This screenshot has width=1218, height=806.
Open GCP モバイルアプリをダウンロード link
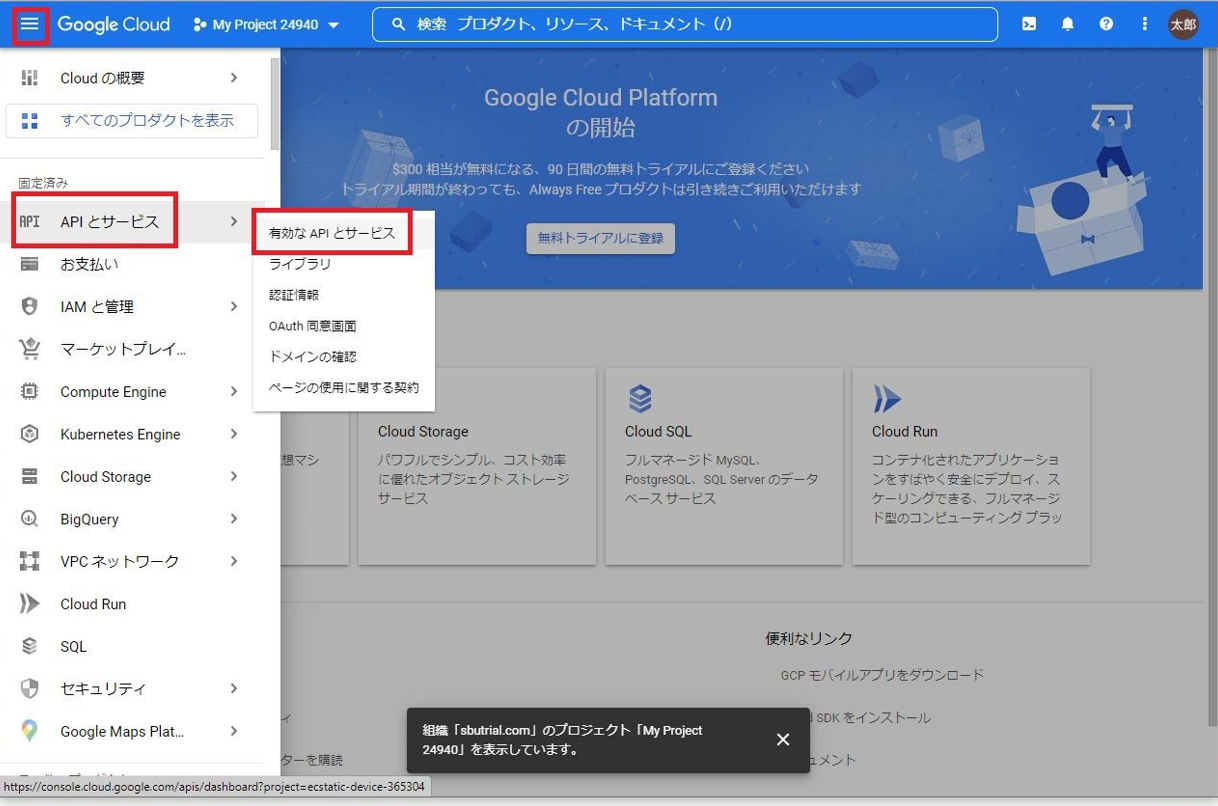pyautogui.click(x=882, y=675)
